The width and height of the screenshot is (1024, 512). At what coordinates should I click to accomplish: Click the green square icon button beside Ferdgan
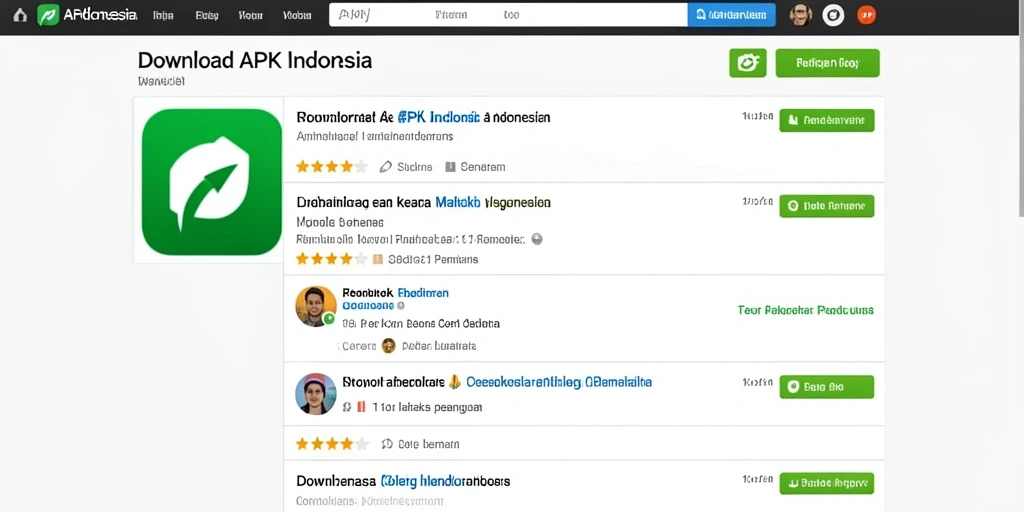(x=748, y=63)
